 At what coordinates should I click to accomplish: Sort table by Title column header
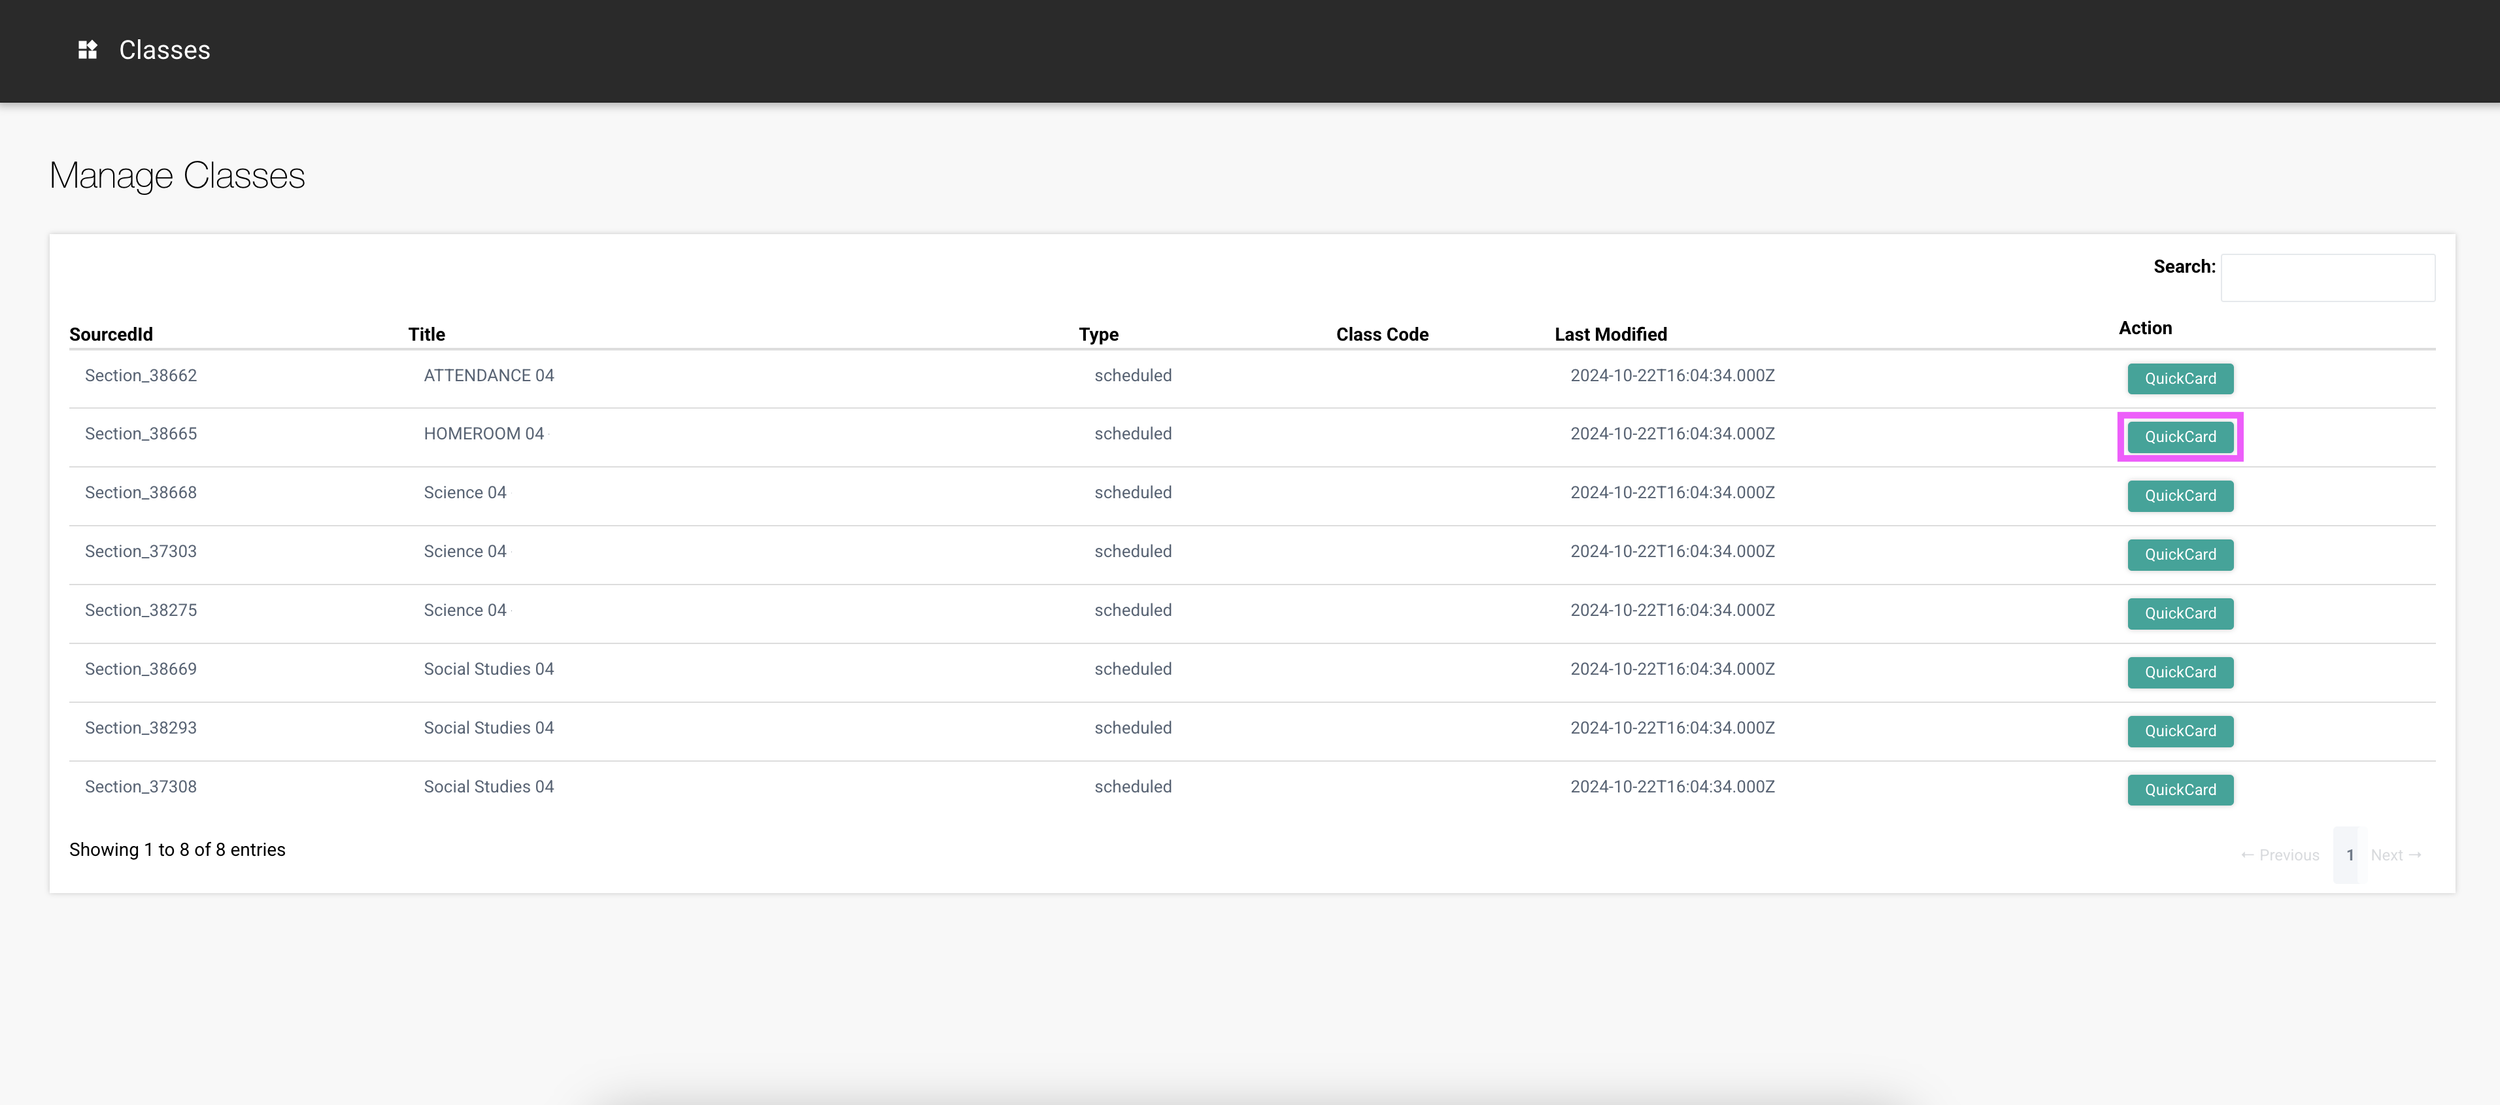426,335
